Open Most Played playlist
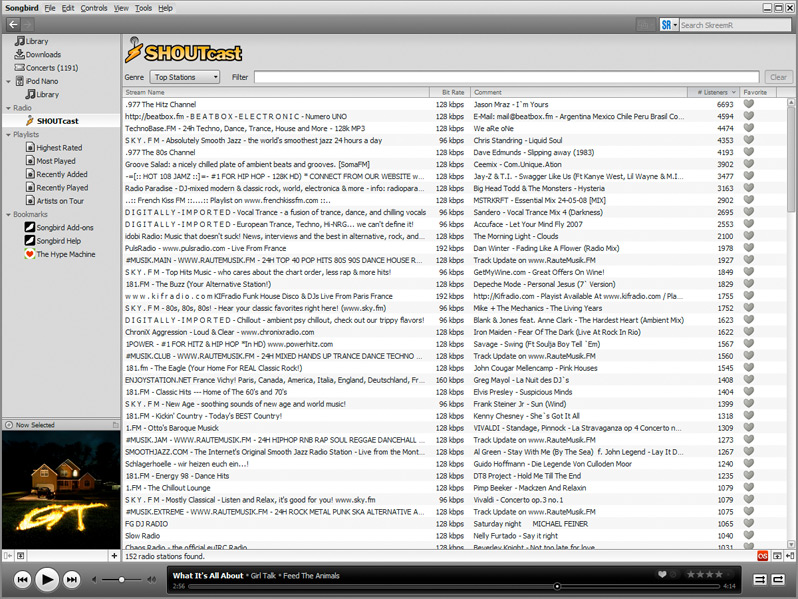 (50, 161)
